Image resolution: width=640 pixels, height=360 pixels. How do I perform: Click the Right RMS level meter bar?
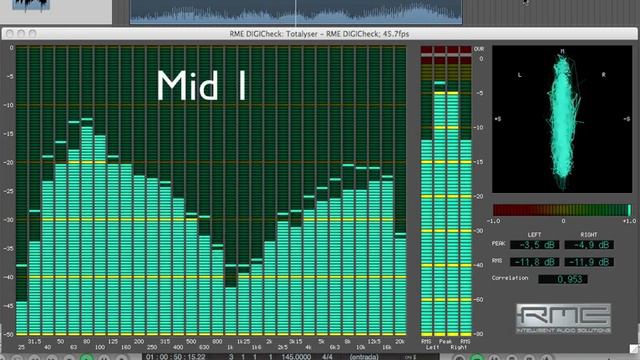(465, 237)
